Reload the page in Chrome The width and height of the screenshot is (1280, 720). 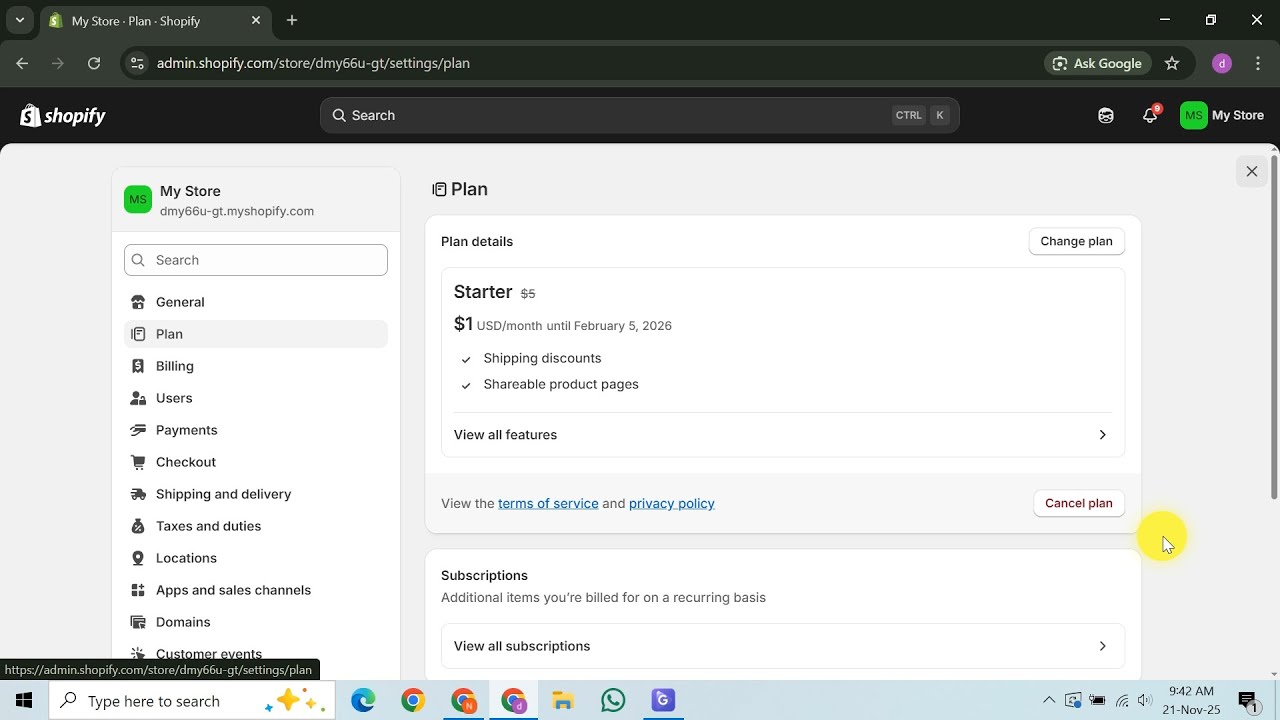pyautogui.click(x=94, y=63)
